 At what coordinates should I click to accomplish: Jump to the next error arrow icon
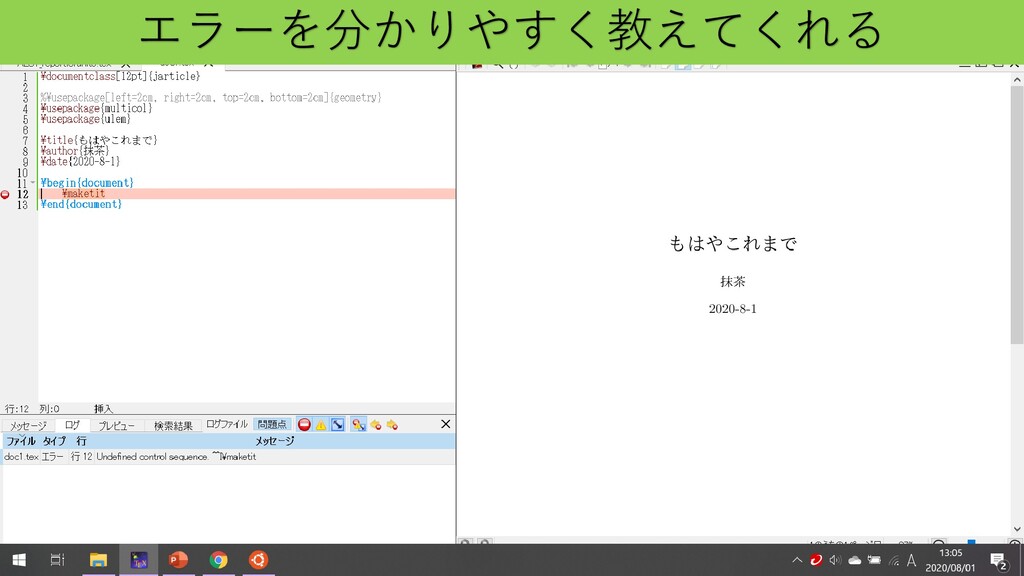click(392, 424)
